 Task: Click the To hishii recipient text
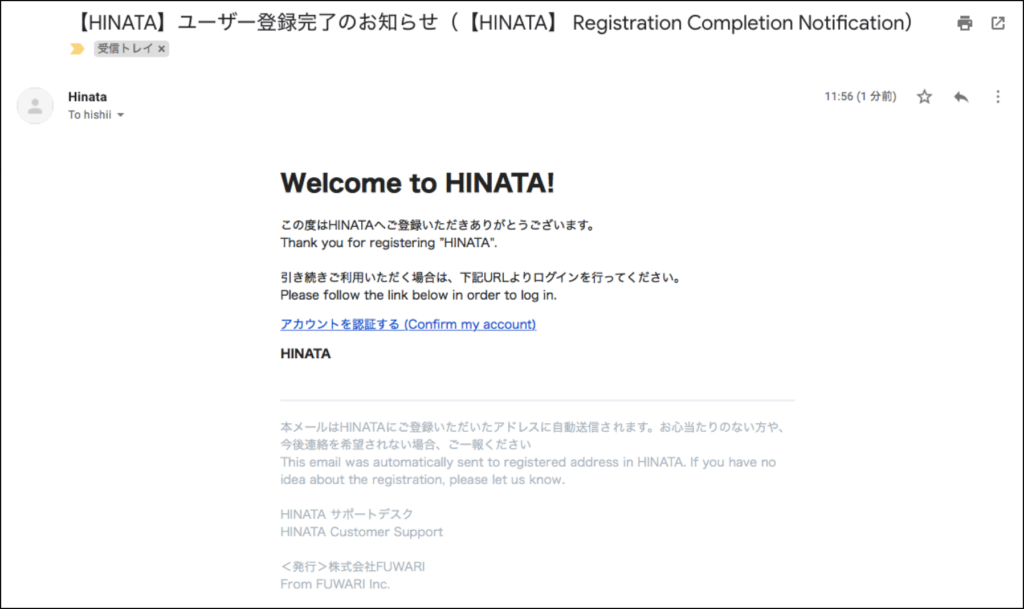[89, 115]
